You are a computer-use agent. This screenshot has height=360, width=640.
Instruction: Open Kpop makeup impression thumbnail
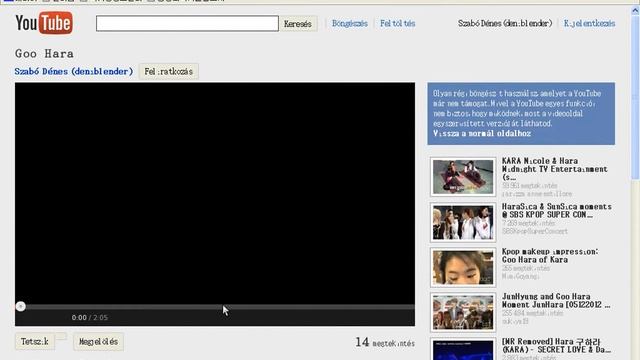click(x=463, y=267)
